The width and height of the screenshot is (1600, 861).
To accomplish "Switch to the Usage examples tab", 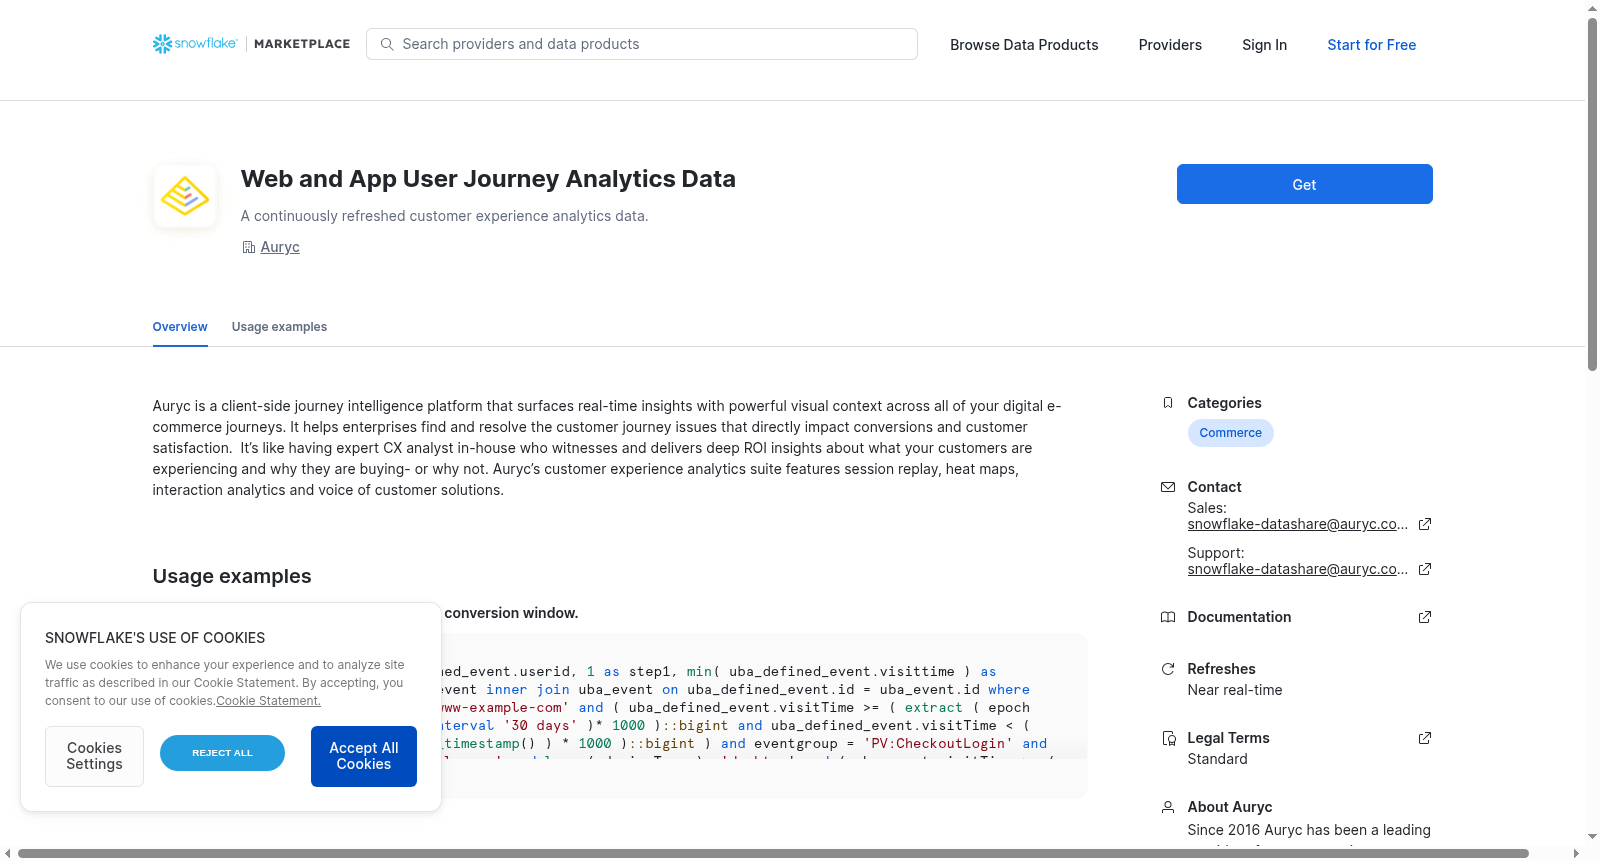I will coord(279,327).
